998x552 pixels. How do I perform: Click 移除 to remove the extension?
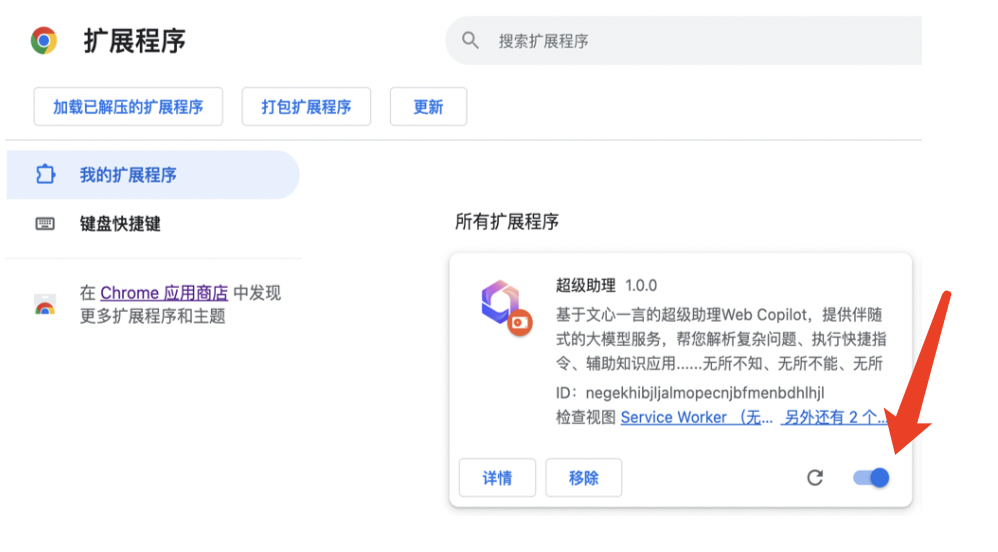(584, 478)
